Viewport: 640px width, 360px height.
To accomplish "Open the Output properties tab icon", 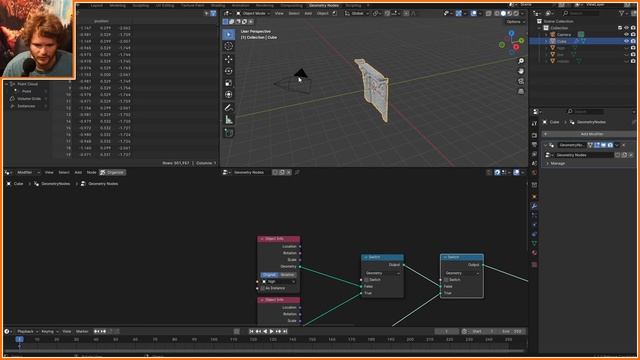I will click(x=534, y=145).
